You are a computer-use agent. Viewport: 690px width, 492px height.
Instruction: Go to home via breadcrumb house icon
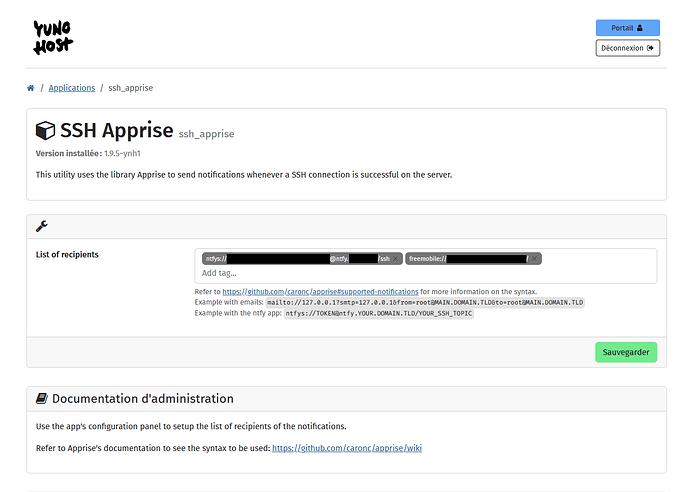tap(30, 88)
